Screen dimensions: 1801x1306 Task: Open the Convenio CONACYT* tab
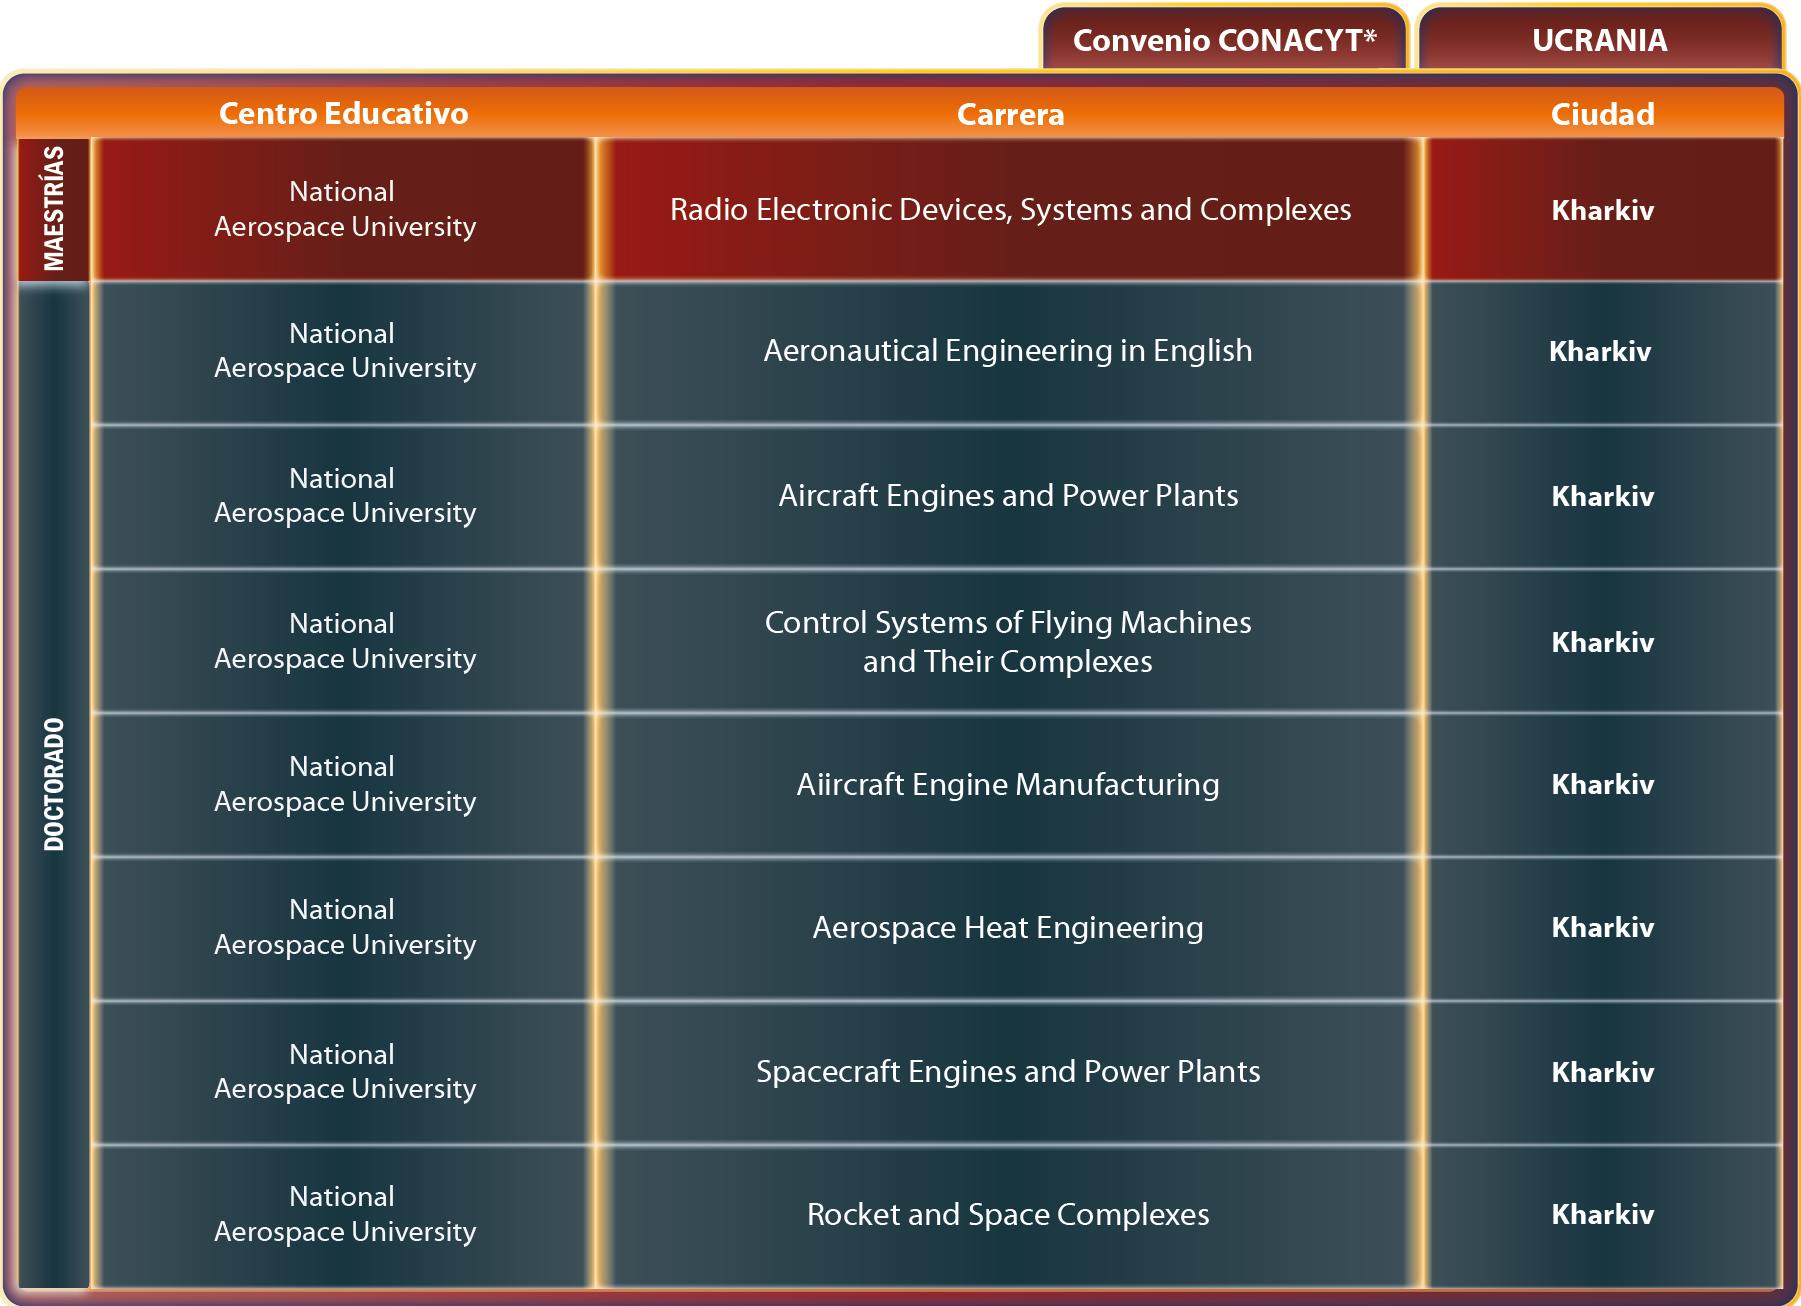coord(1224,40)
